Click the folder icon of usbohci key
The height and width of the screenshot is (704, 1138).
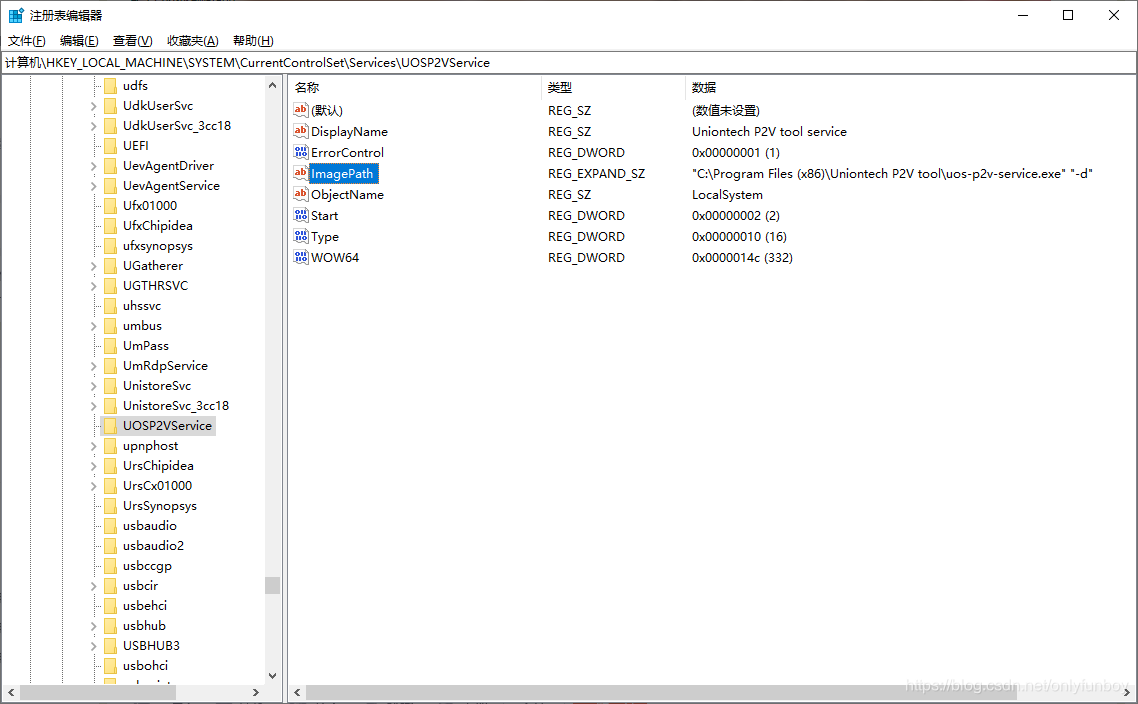tap(110, 666)
